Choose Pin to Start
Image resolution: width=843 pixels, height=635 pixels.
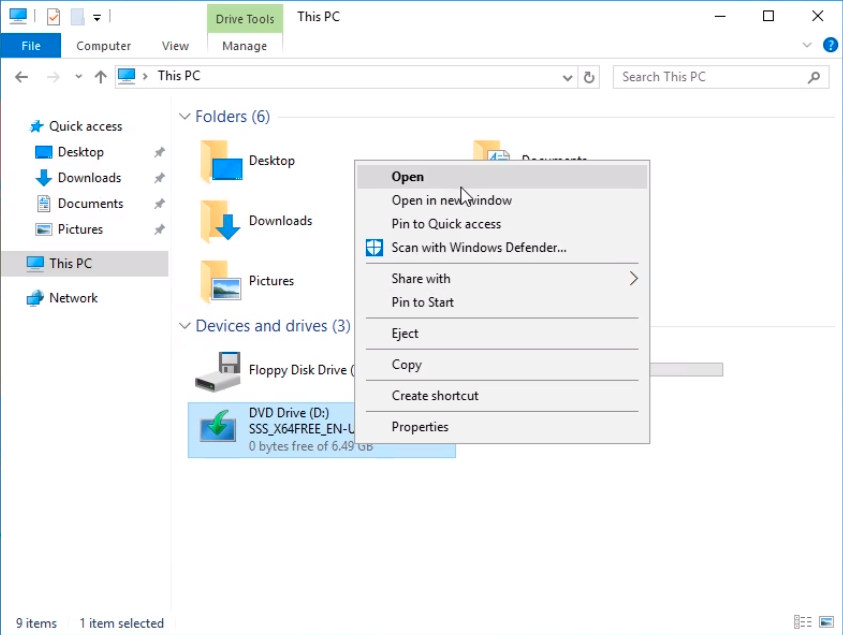pos(502,303)
